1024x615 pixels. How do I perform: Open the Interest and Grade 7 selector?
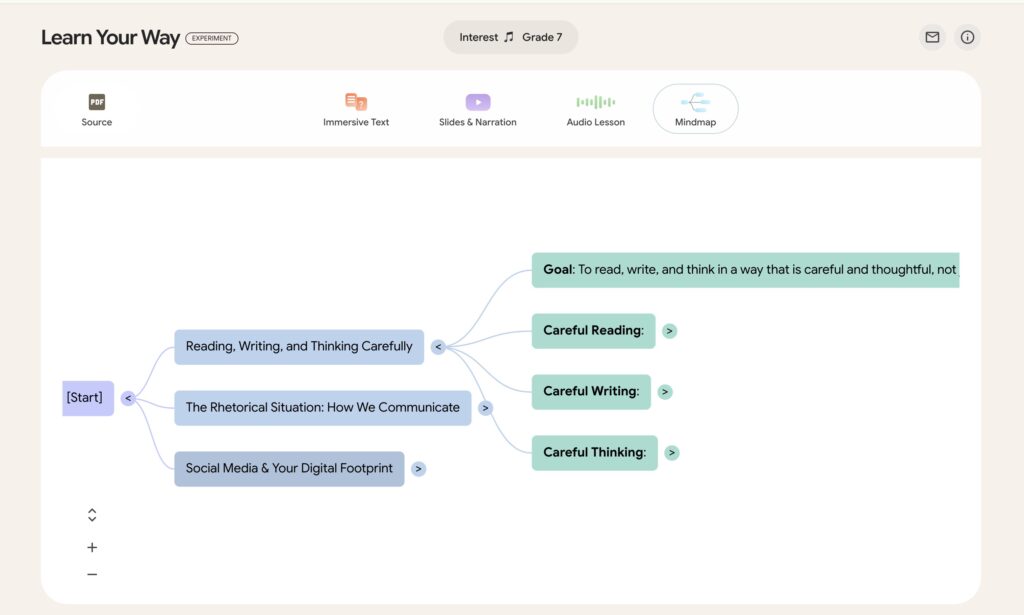[510, 38]
